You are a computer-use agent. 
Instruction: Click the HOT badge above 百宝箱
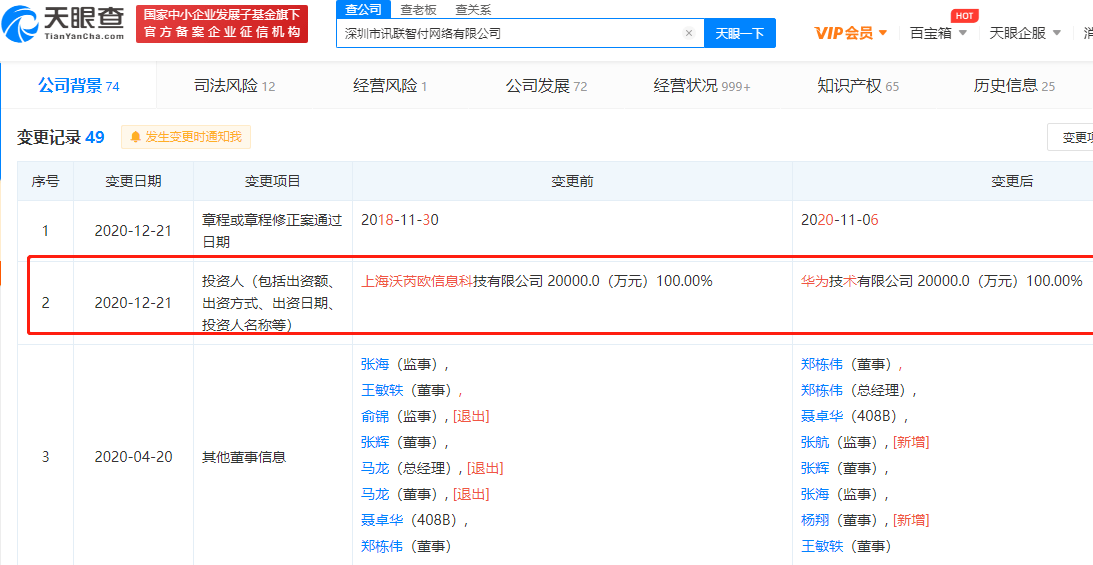964,15
